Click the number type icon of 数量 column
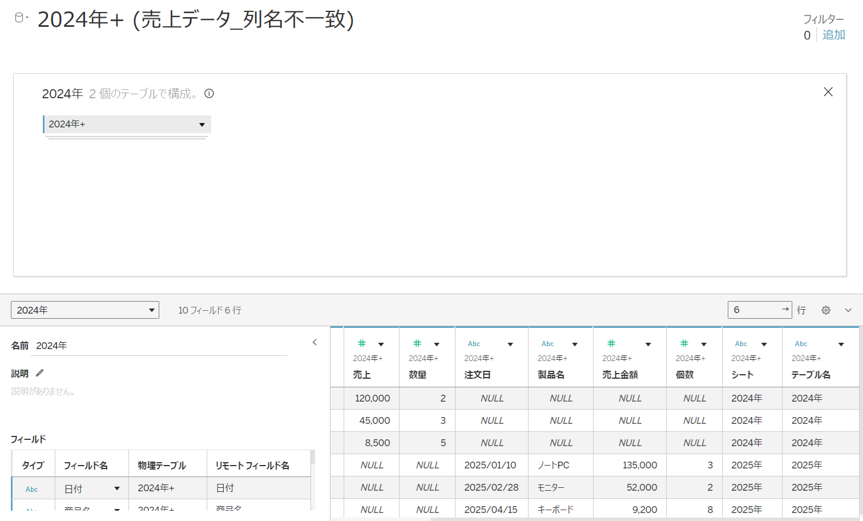Viewport: 863px width, 521px height. point(417,343)
